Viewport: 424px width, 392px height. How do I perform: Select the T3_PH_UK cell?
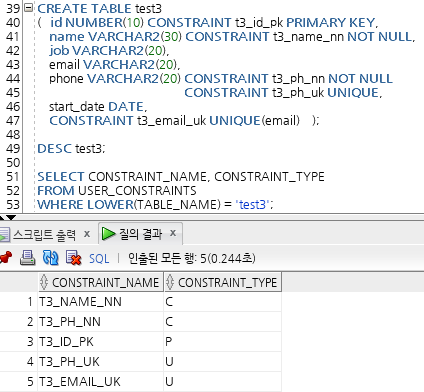[x=101, y=362]
